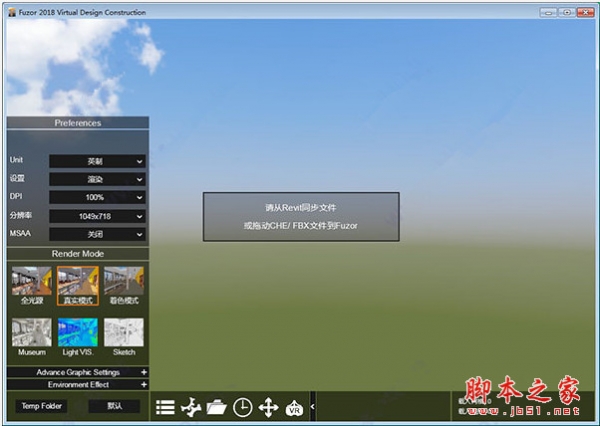Open the Unit dropdown
Screen dimensions: 600x426
97,162
